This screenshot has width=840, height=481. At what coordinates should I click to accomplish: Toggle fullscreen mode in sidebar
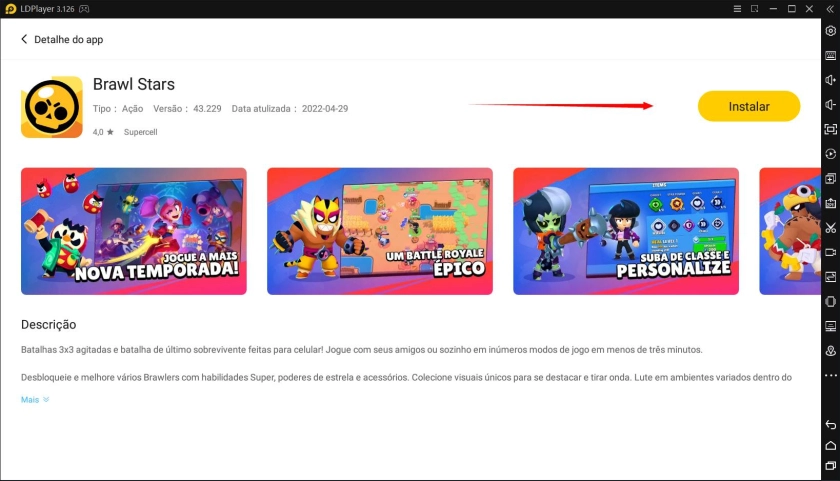pos(830,129)
